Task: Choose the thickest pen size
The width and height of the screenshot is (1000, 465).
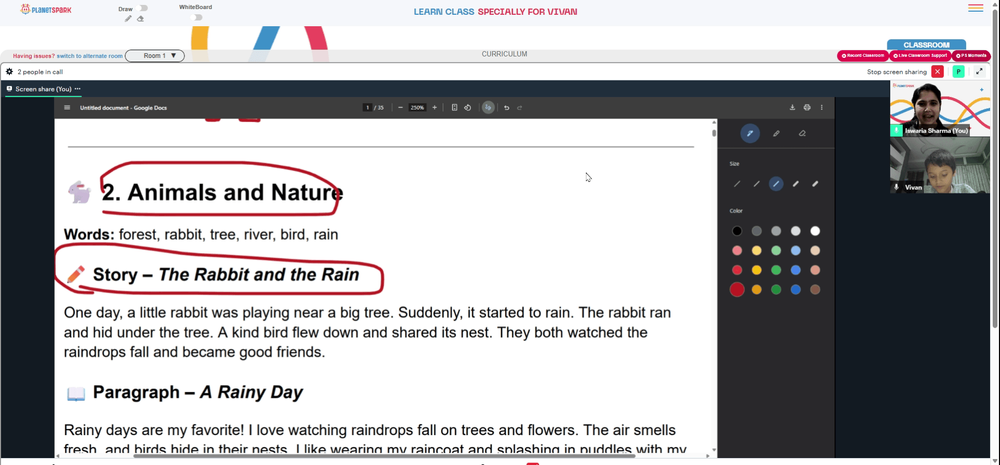Action: coord(815,184)
